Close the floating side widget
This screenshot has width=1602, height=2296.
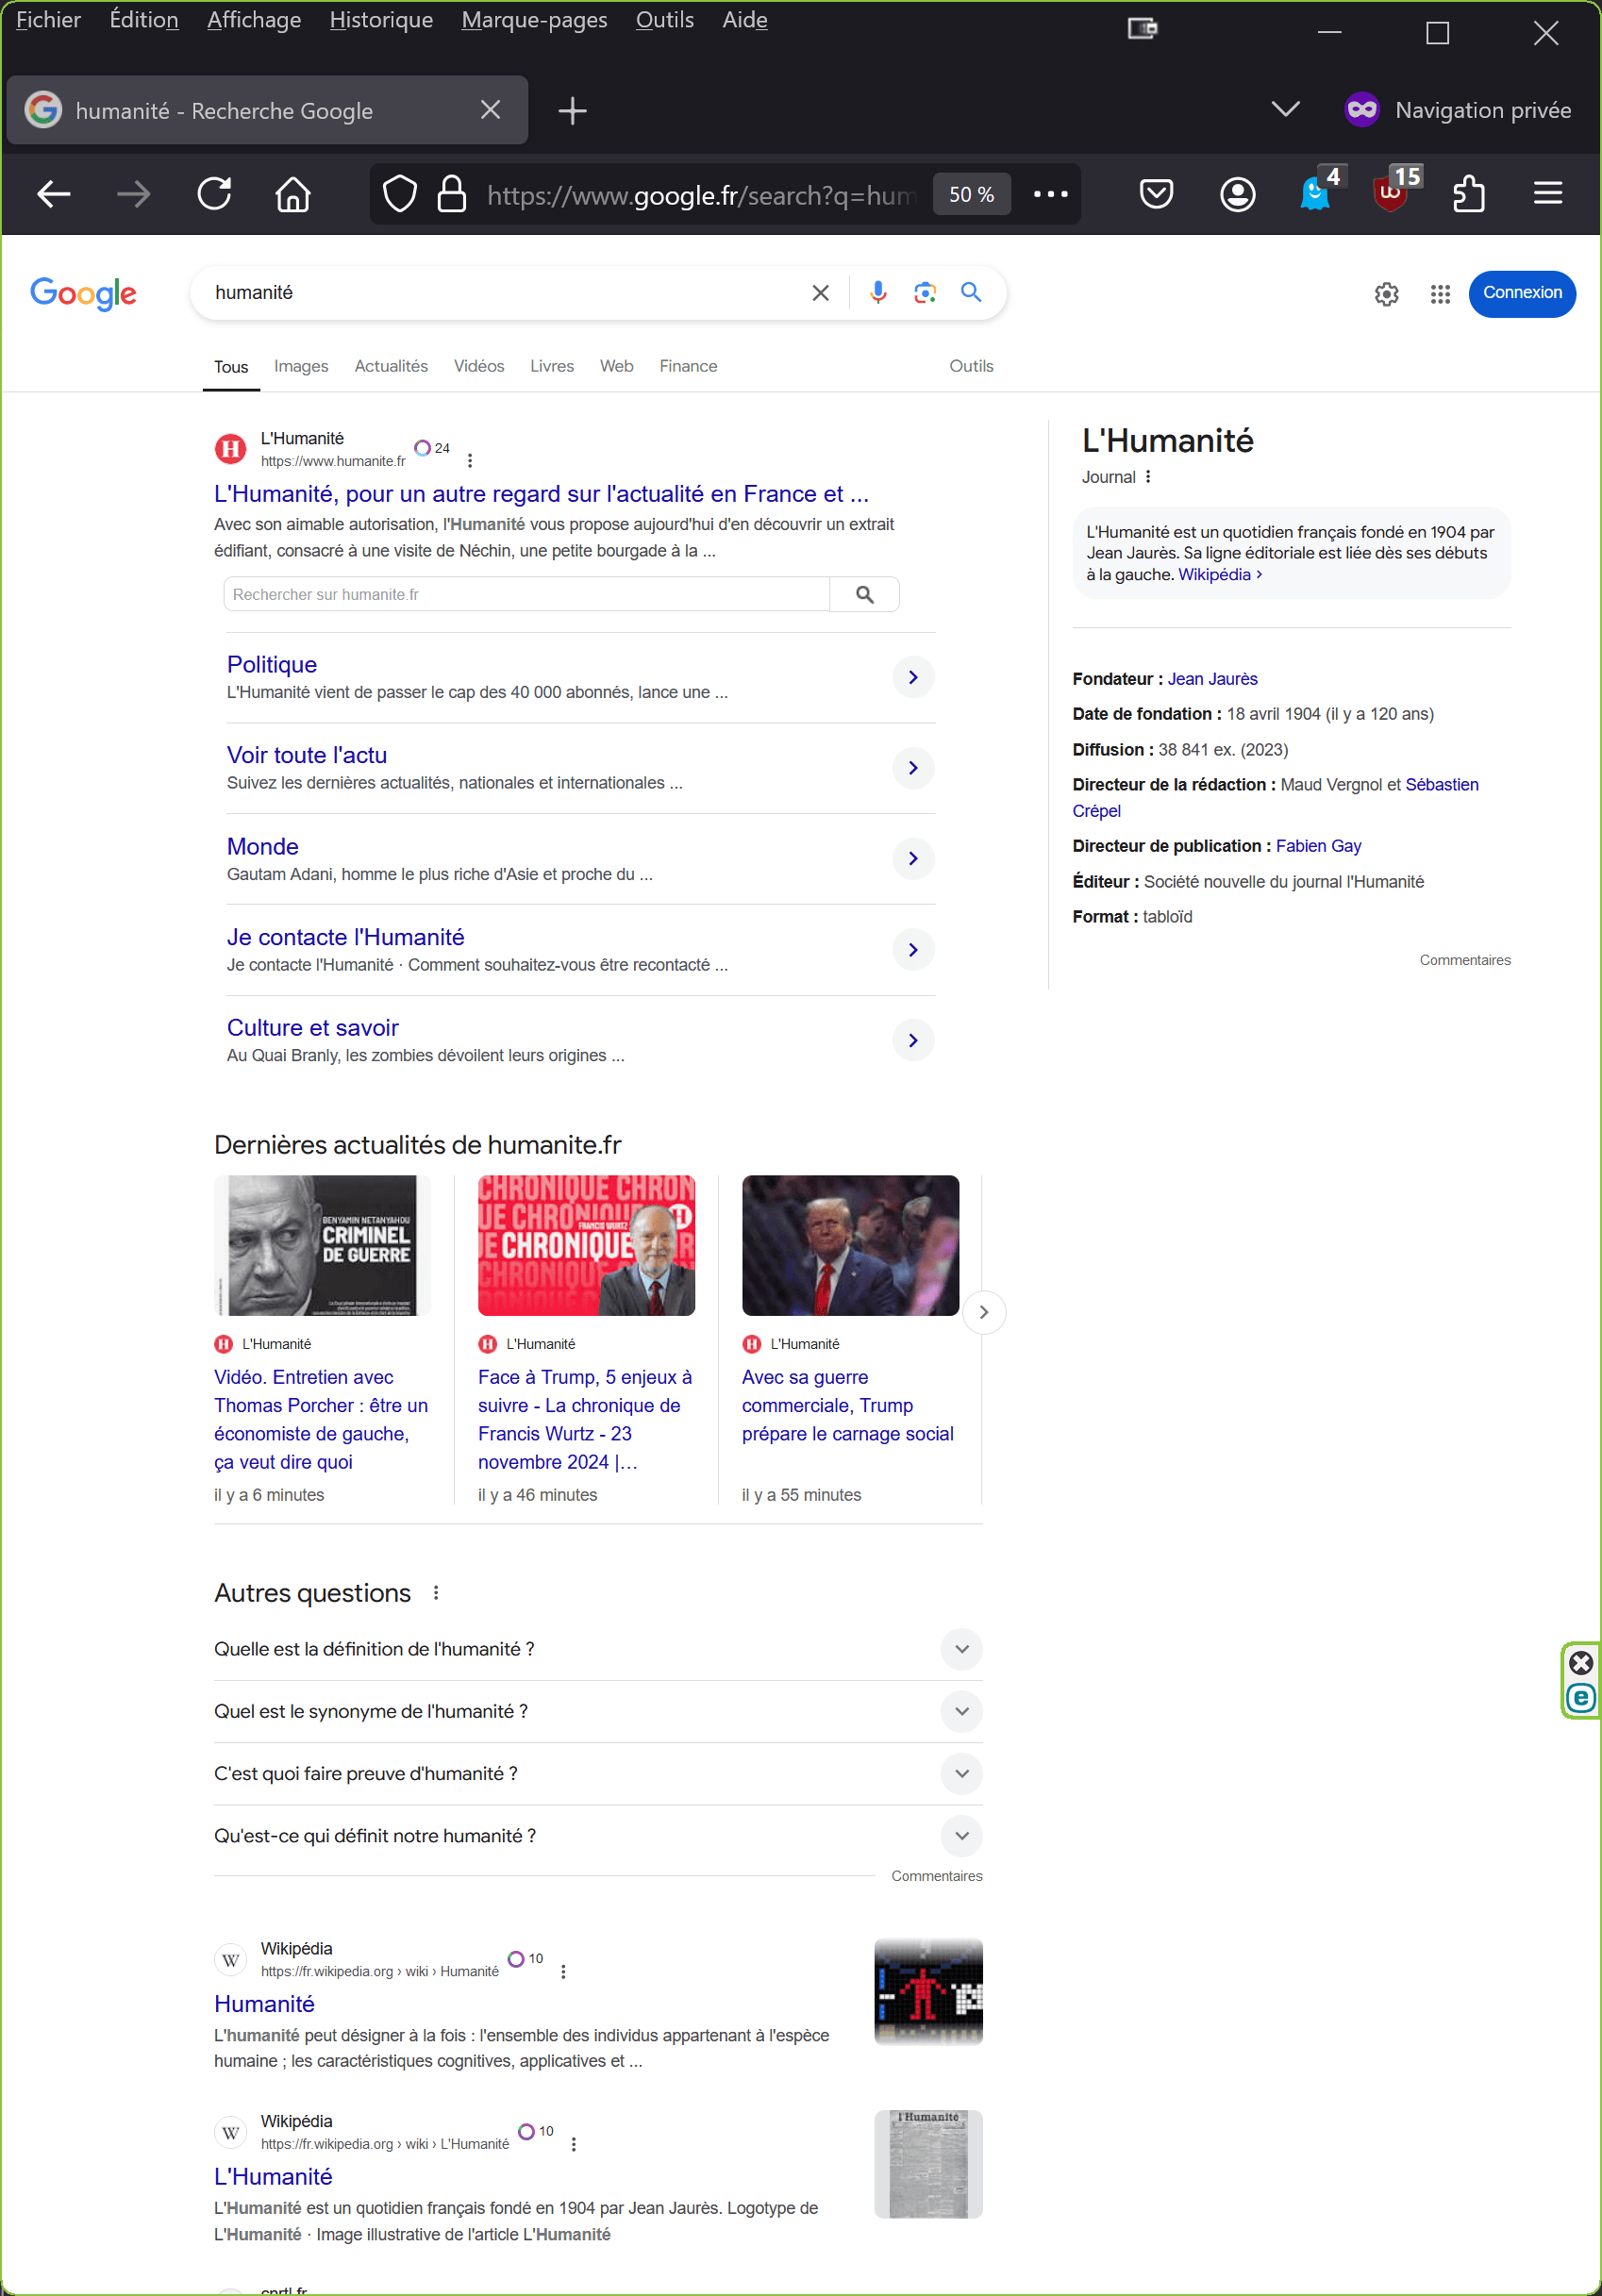[1581, 1663]
